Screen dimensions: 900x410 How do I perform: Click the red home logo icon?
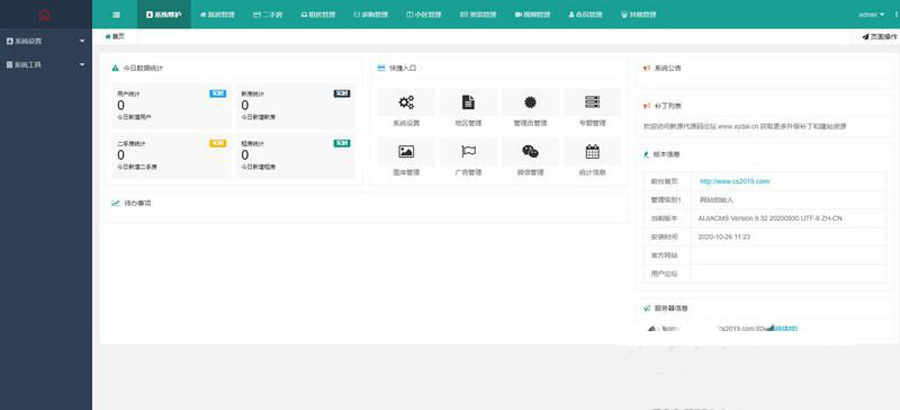tap(44, 15)
